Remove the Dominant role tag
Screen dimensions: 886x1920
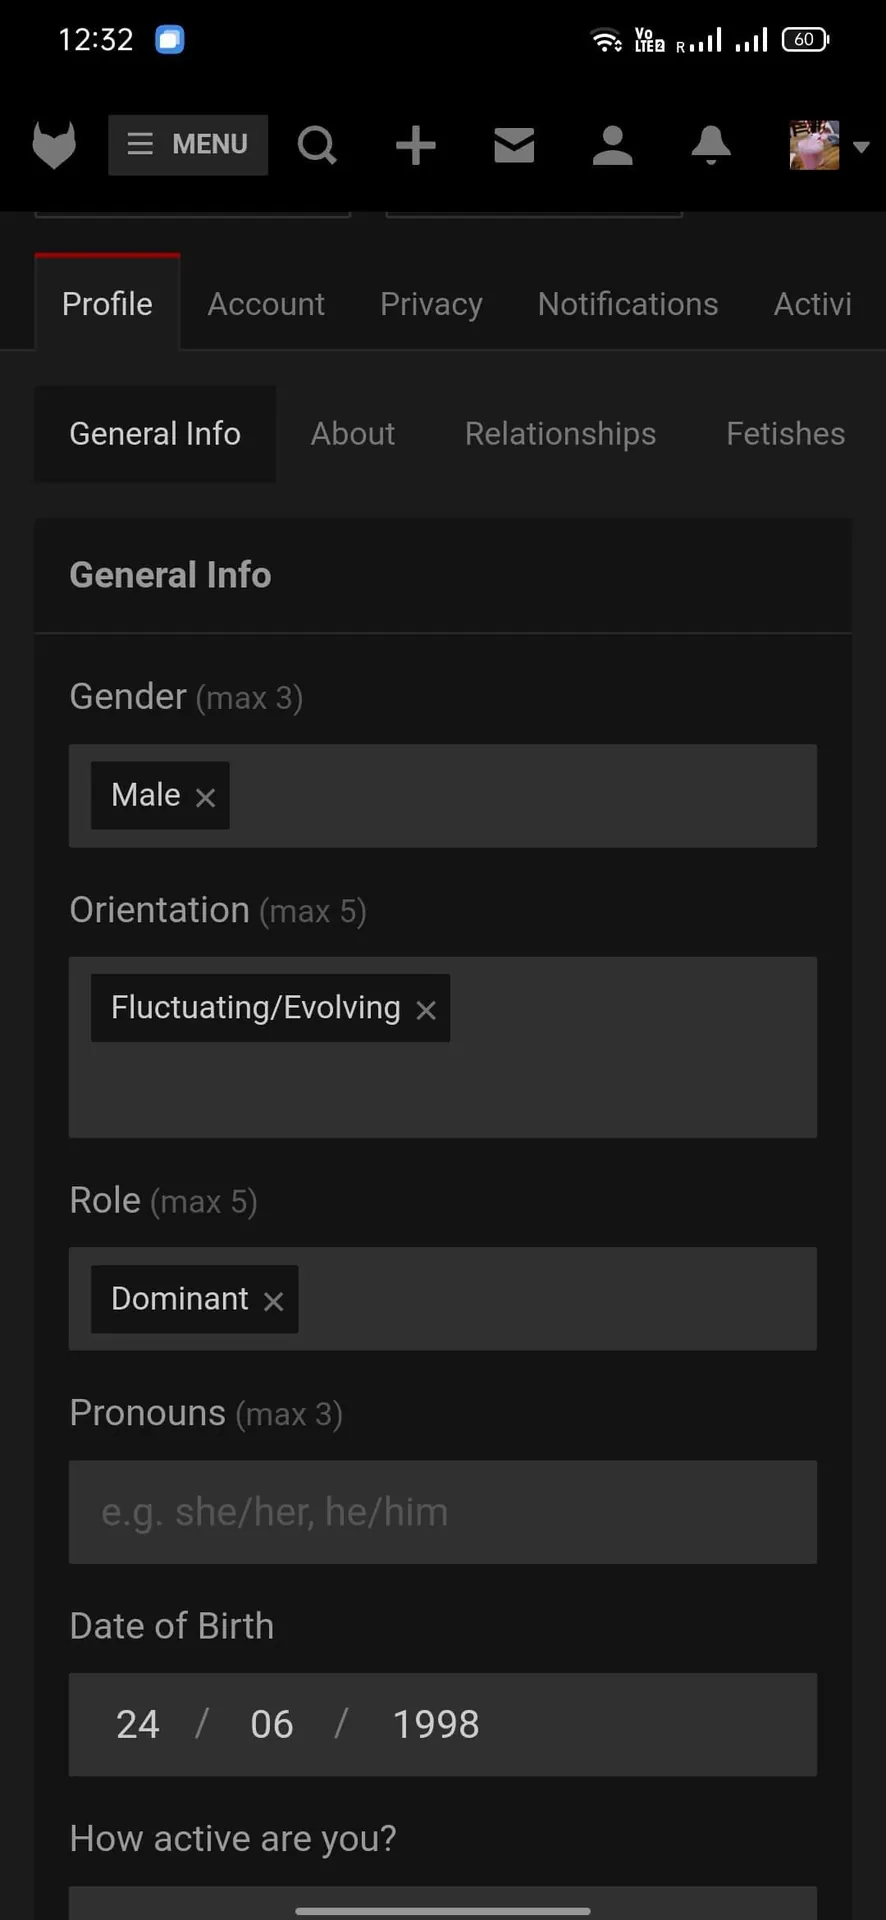(x=273, y=1301)
